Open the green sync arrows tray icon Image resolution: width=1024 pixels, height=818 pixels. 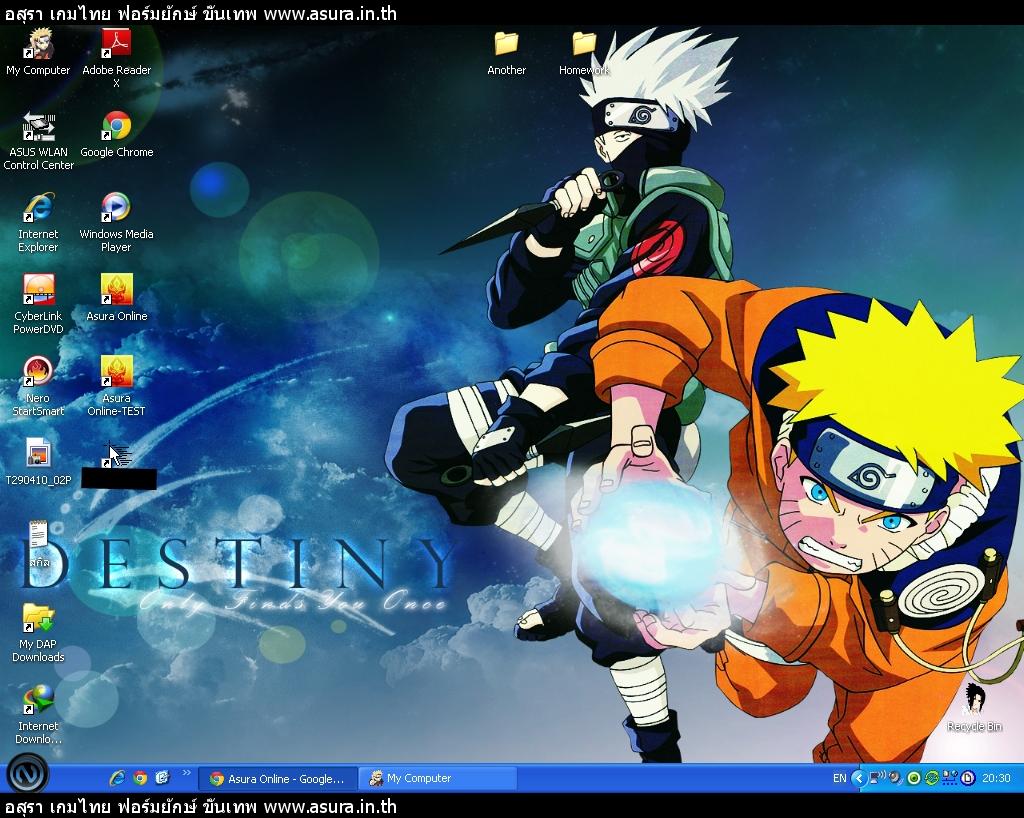(932, 778)
